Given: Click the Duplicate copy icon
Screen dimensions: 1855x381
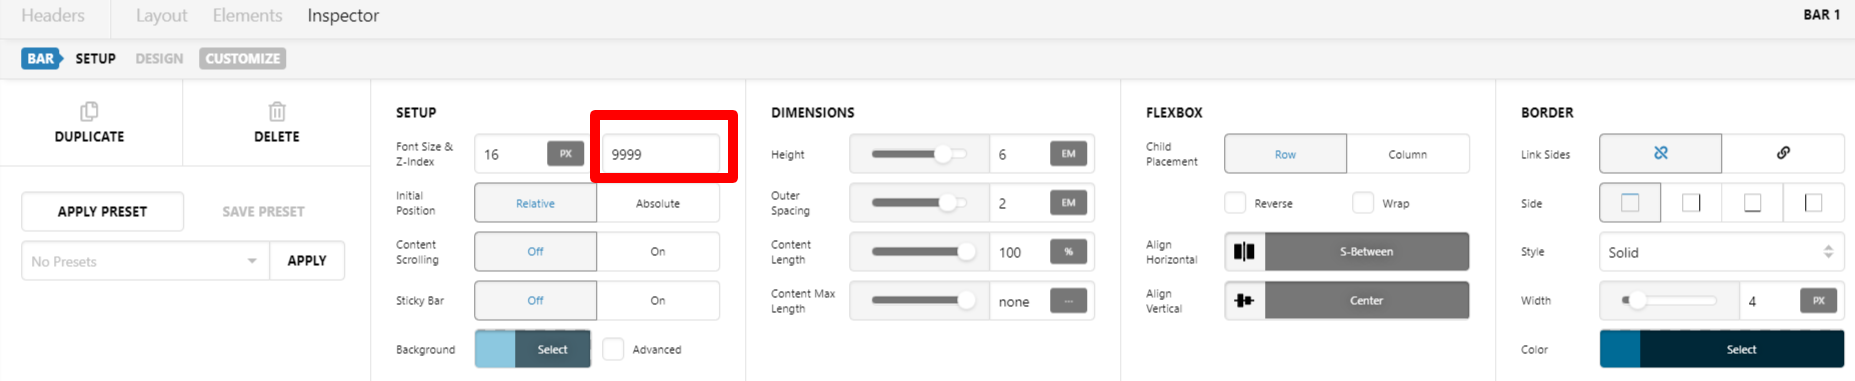Looking at the screenshot, I should tap(89, 111).
